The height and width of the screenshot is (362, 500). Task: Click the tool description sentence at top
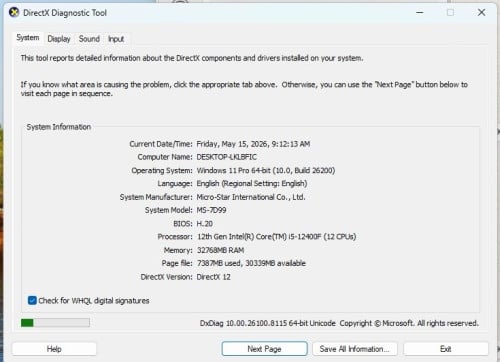192,58
